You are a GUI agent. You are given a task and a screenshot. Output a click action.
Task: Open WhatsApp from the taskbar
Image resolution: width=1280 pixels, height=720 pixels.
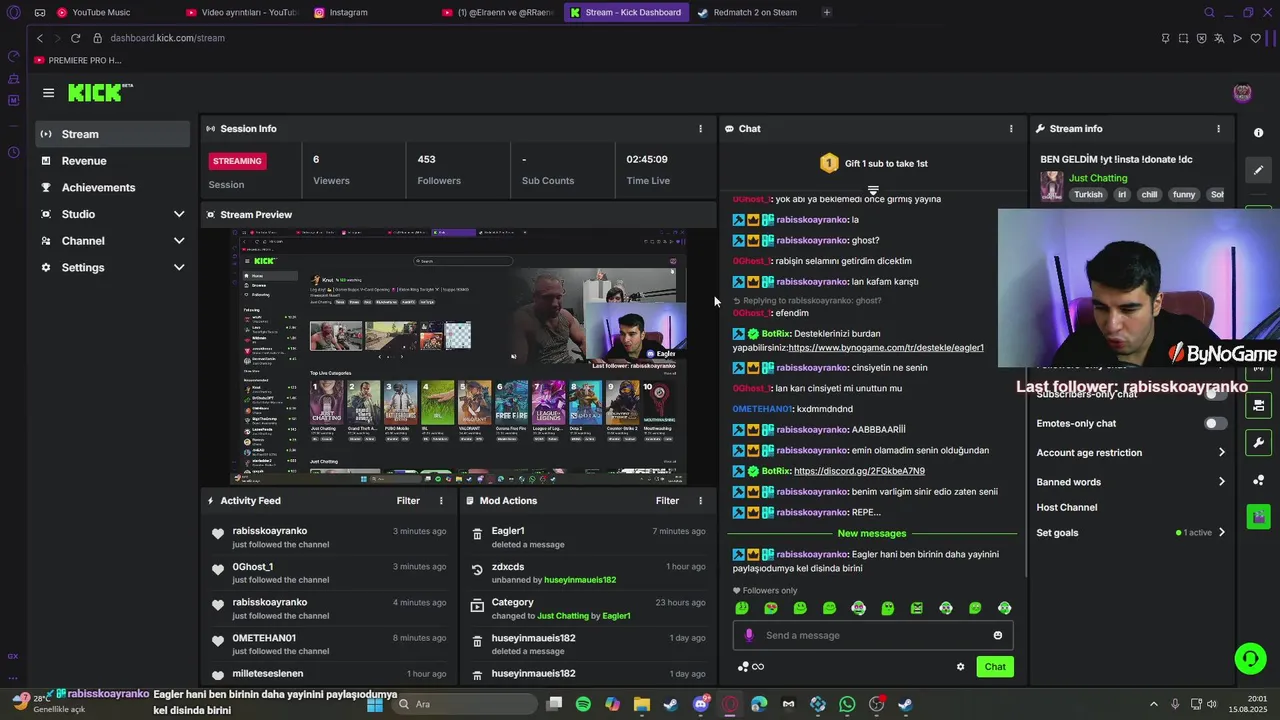(x=847, y=704)
